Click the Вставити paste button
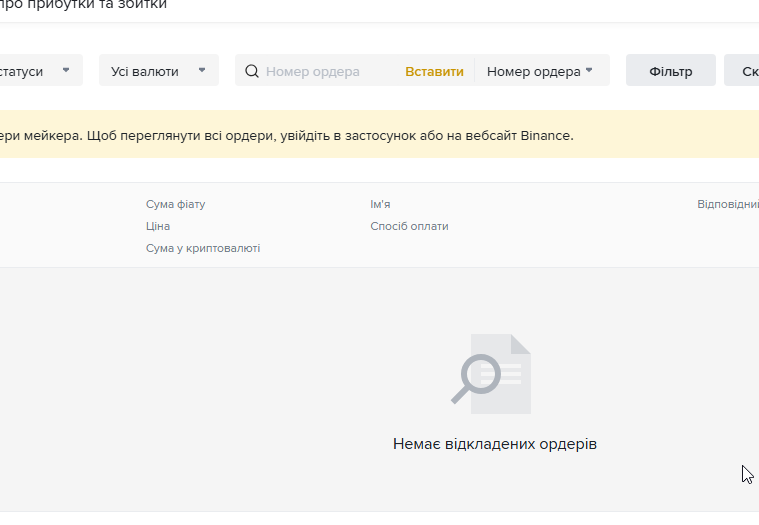 (x=434, y=72)
